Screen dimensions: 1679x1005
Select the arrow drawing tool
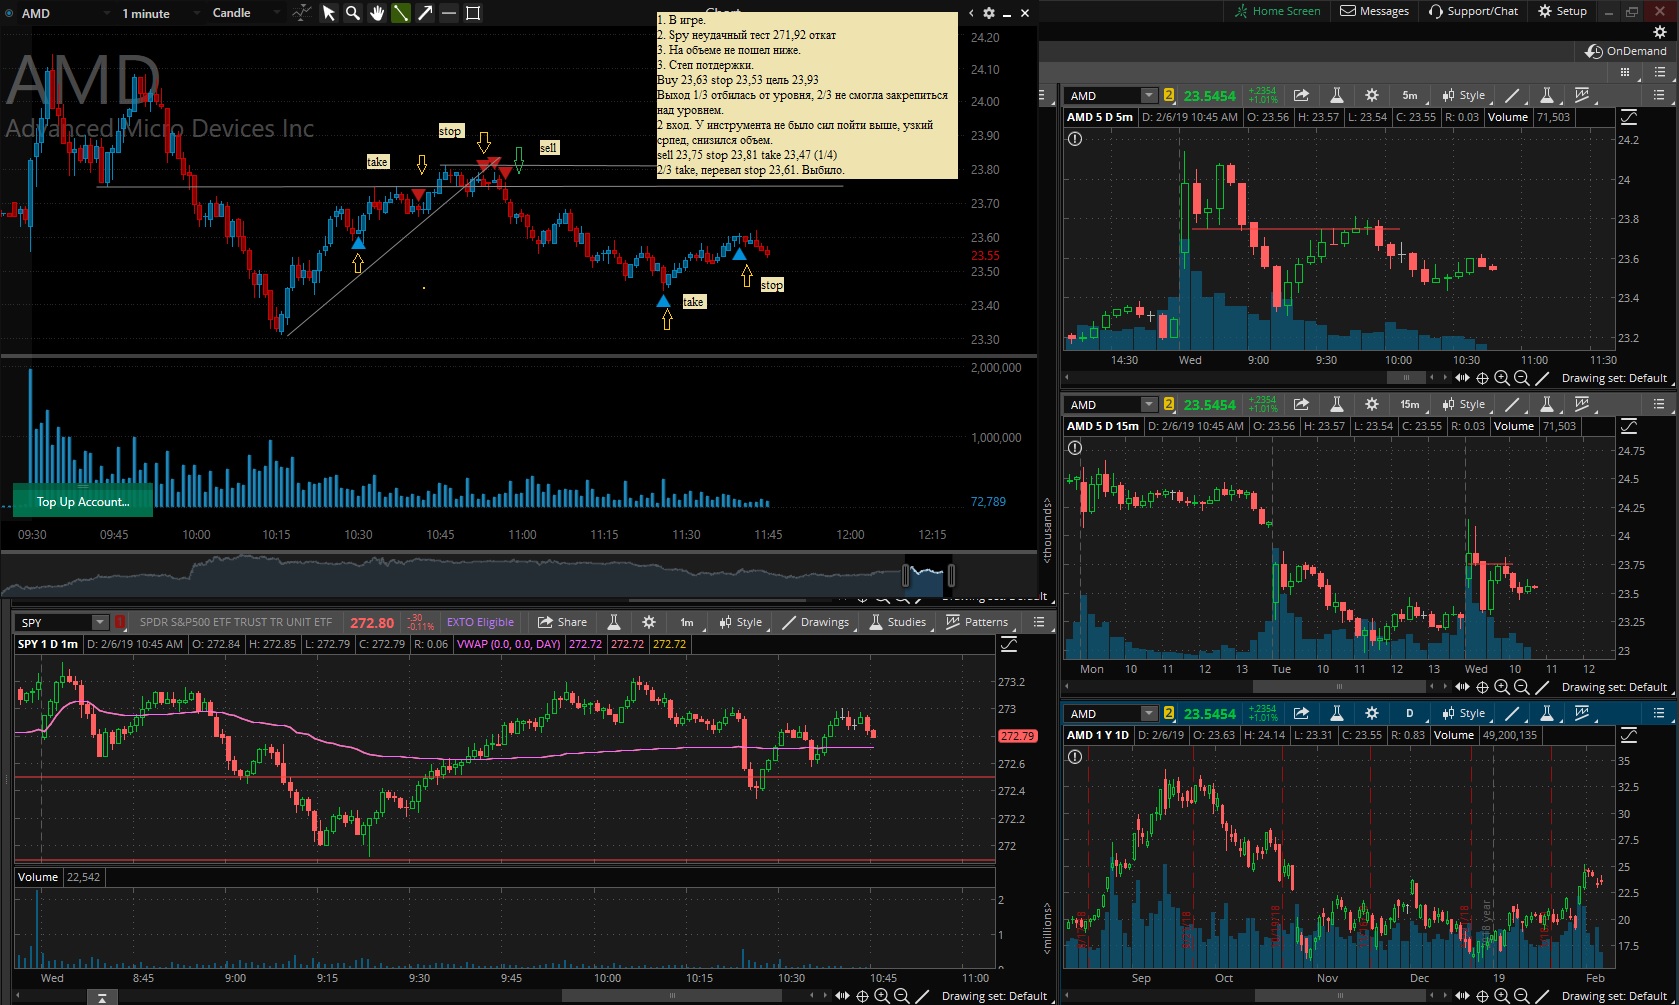(x=425, y=13)
